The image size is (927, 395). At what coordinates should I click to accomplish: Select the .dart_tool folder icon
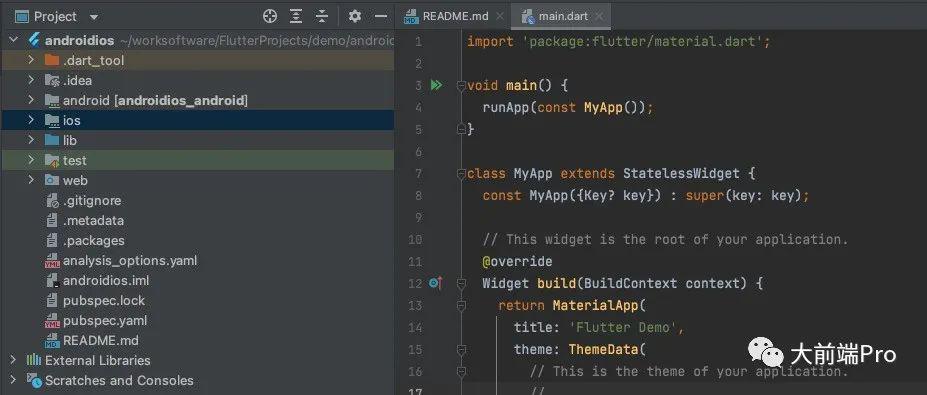point(52,60)
